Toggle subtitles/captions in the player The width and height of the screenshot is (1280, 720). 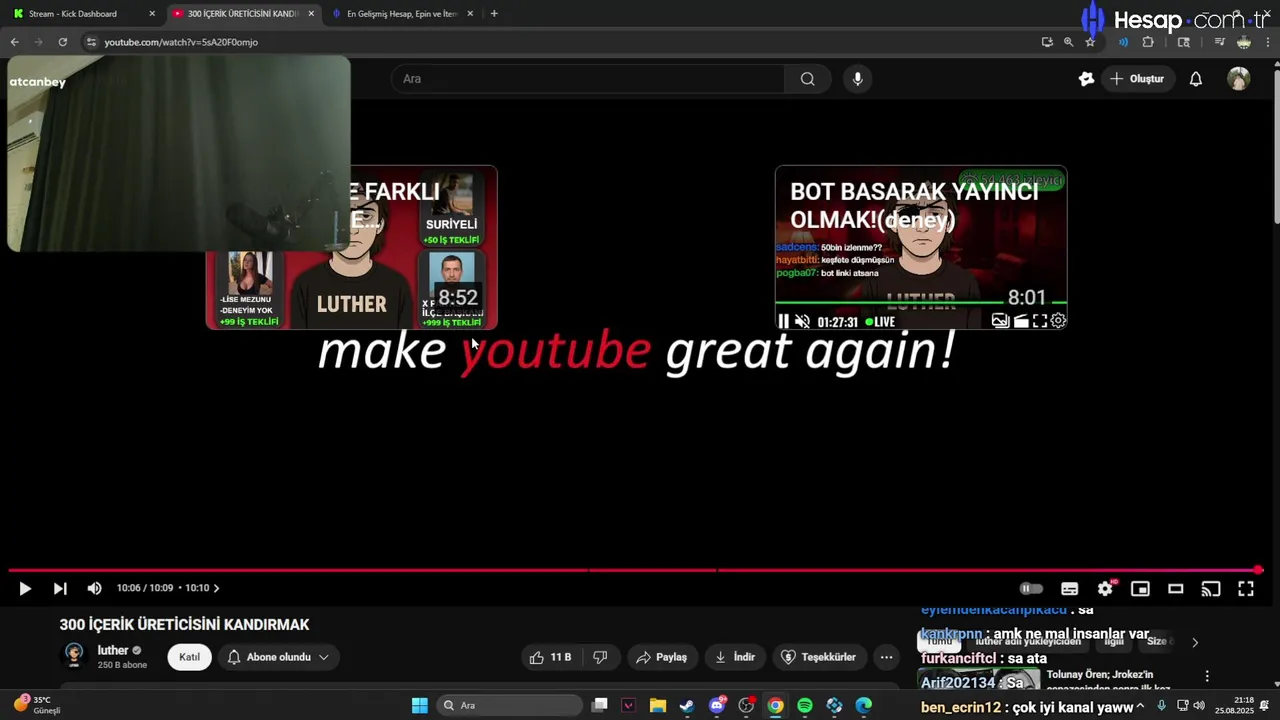coord(1069,589)
